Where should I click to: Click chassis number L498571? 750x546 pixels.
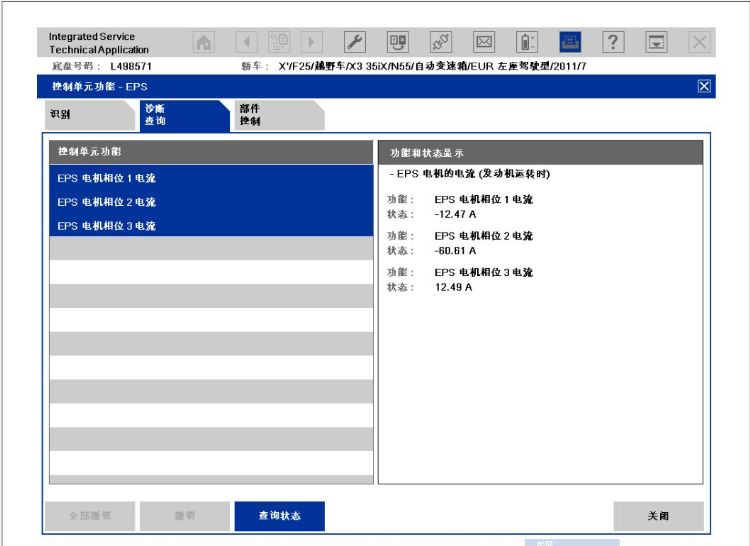(x=131, y=66)
